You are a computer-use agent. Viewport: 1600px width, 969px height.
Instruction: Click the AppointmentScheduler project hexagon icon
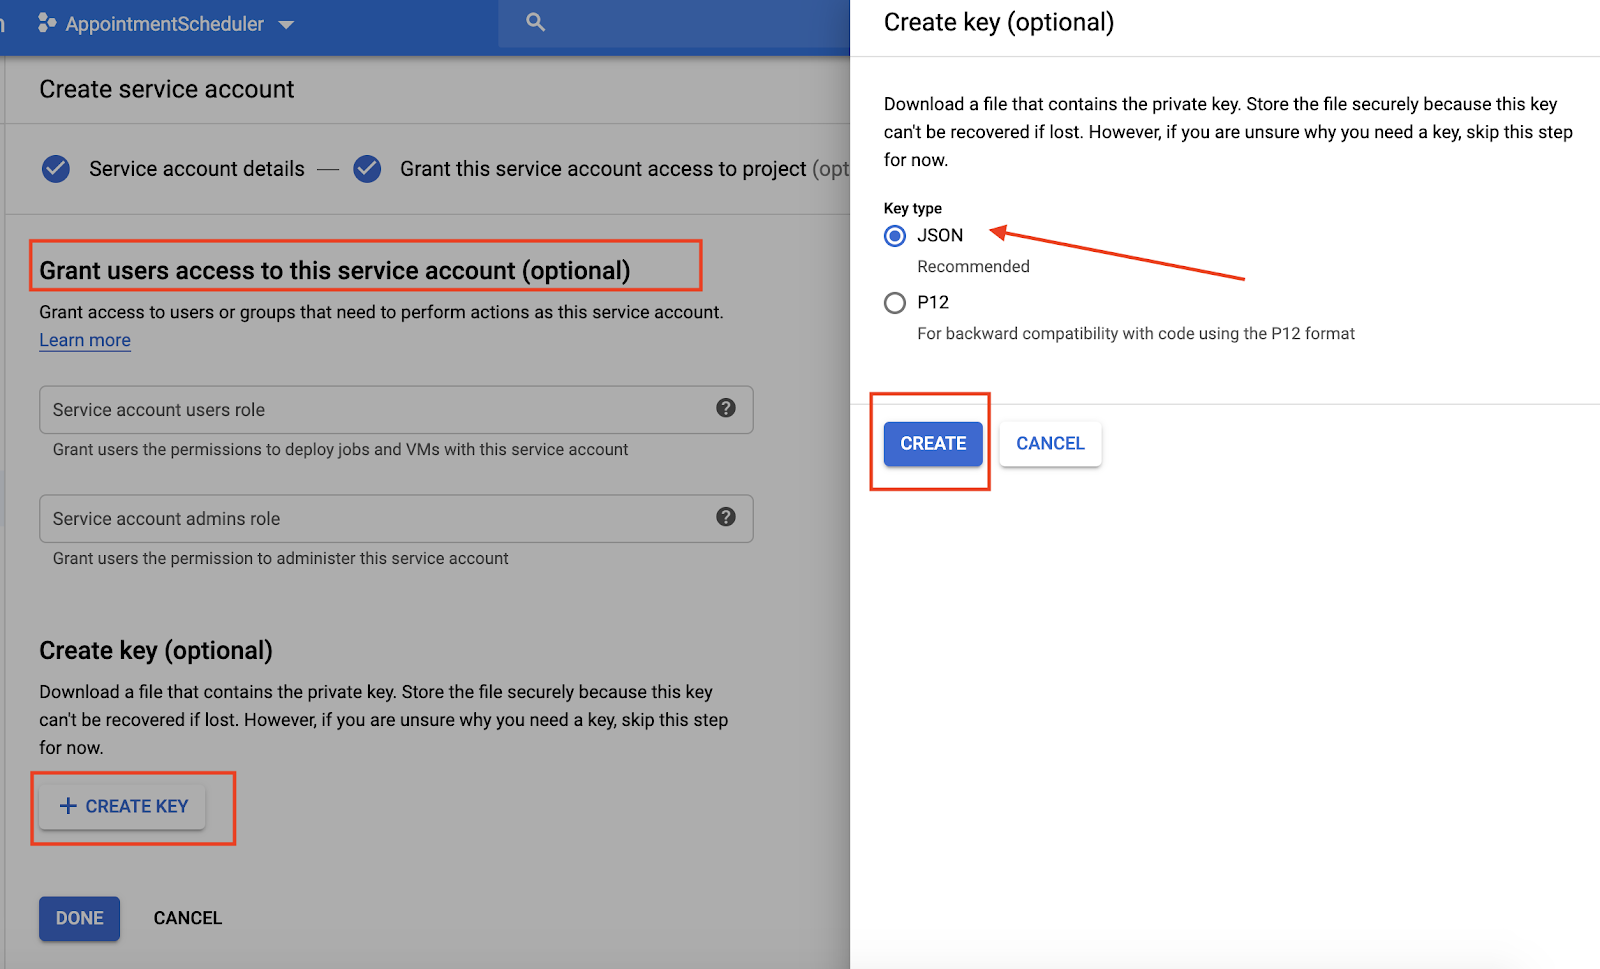pyautogui.click(x=46, y=23)
